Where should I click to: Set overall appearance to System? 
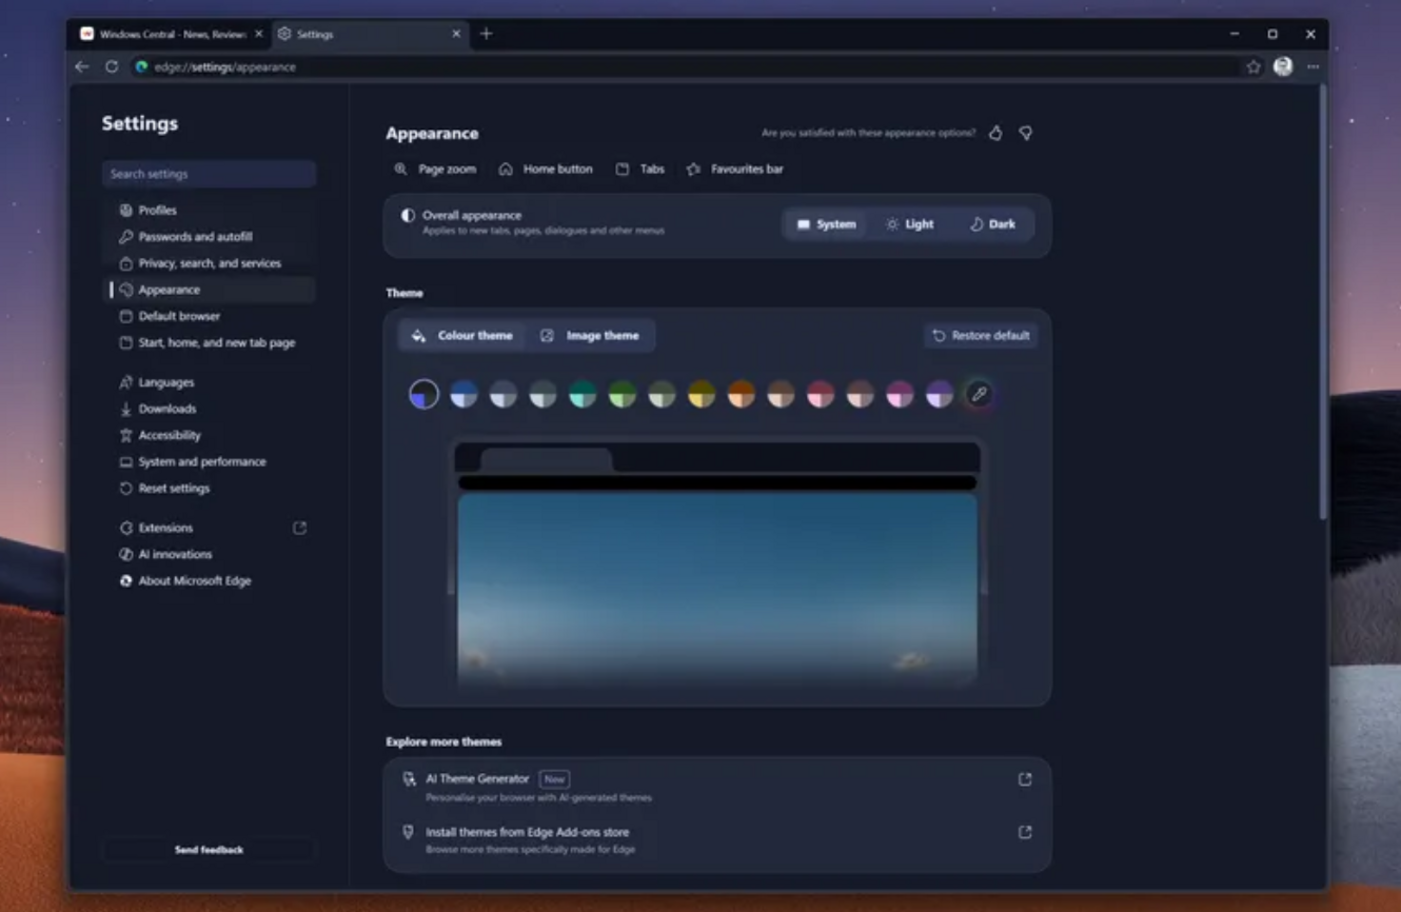[x=824, y=224]
